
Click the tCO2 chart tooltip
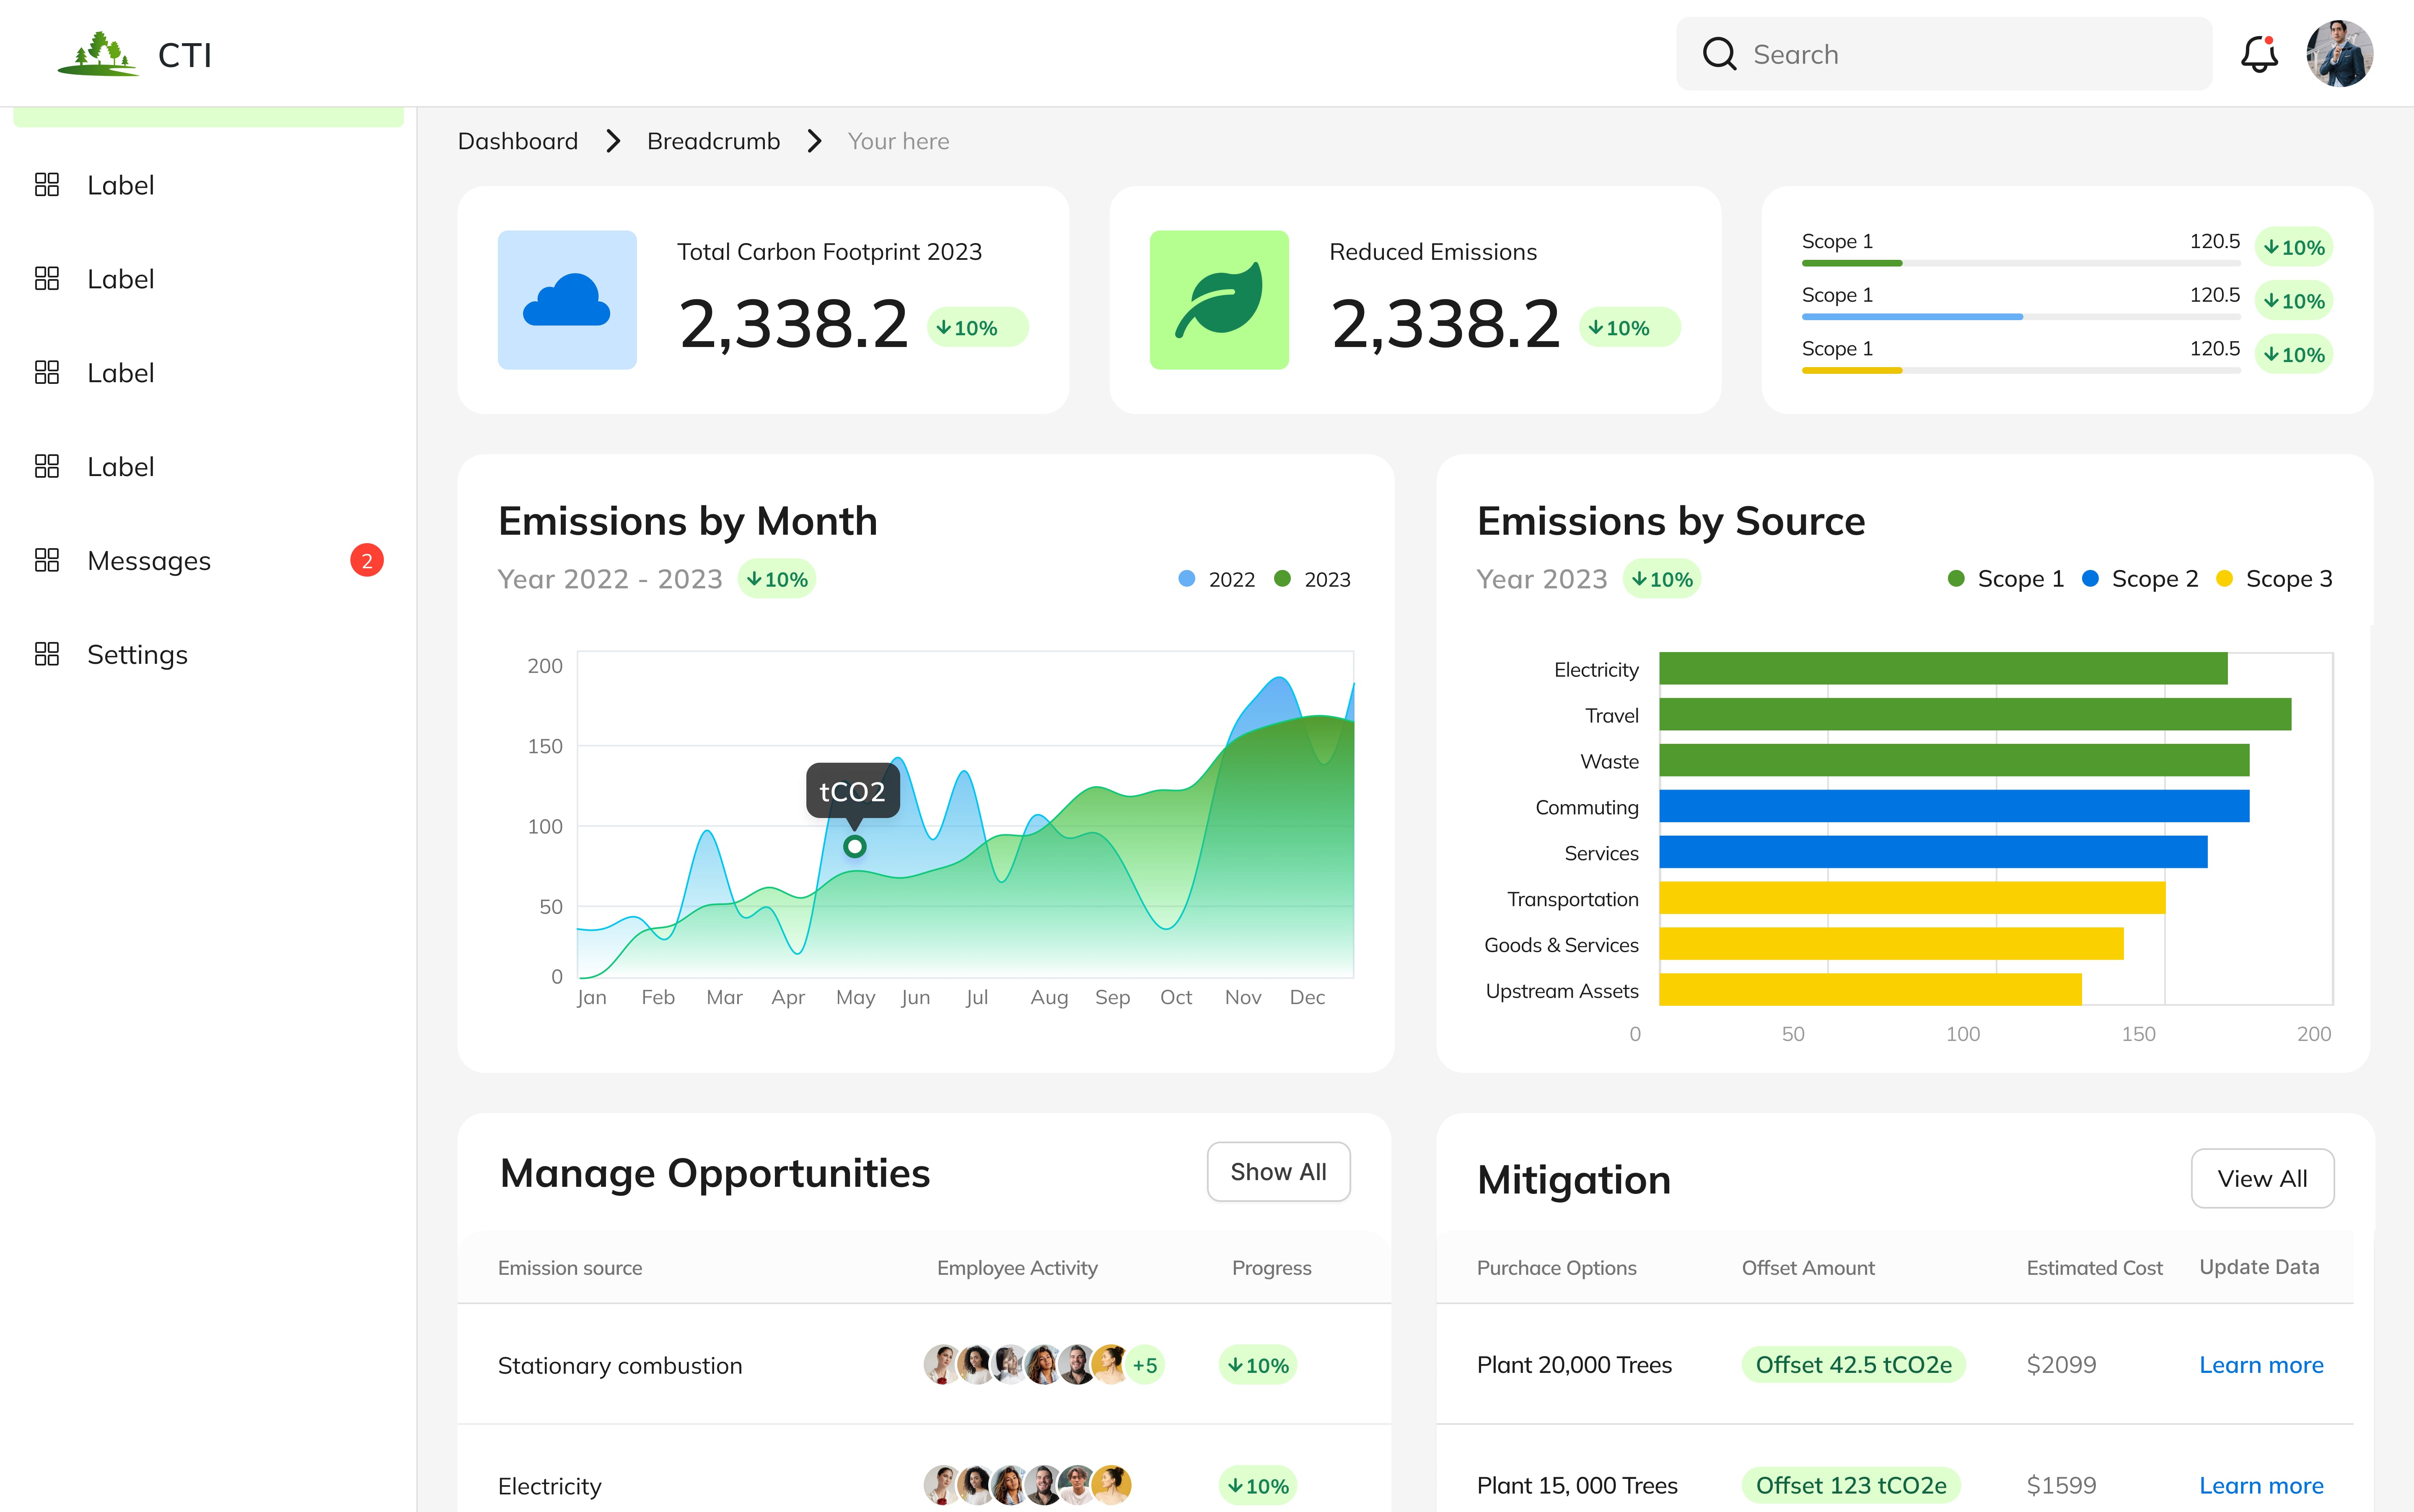(x=853, y=791)
